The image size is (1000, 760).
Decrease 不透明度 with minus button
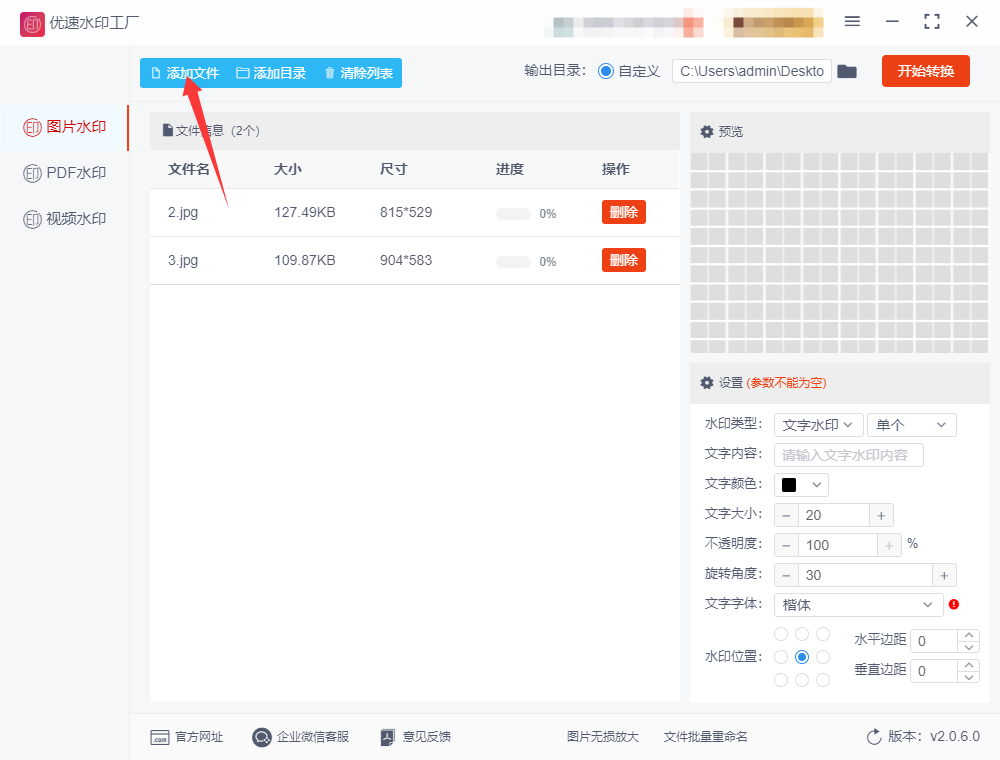click(786, 545)
